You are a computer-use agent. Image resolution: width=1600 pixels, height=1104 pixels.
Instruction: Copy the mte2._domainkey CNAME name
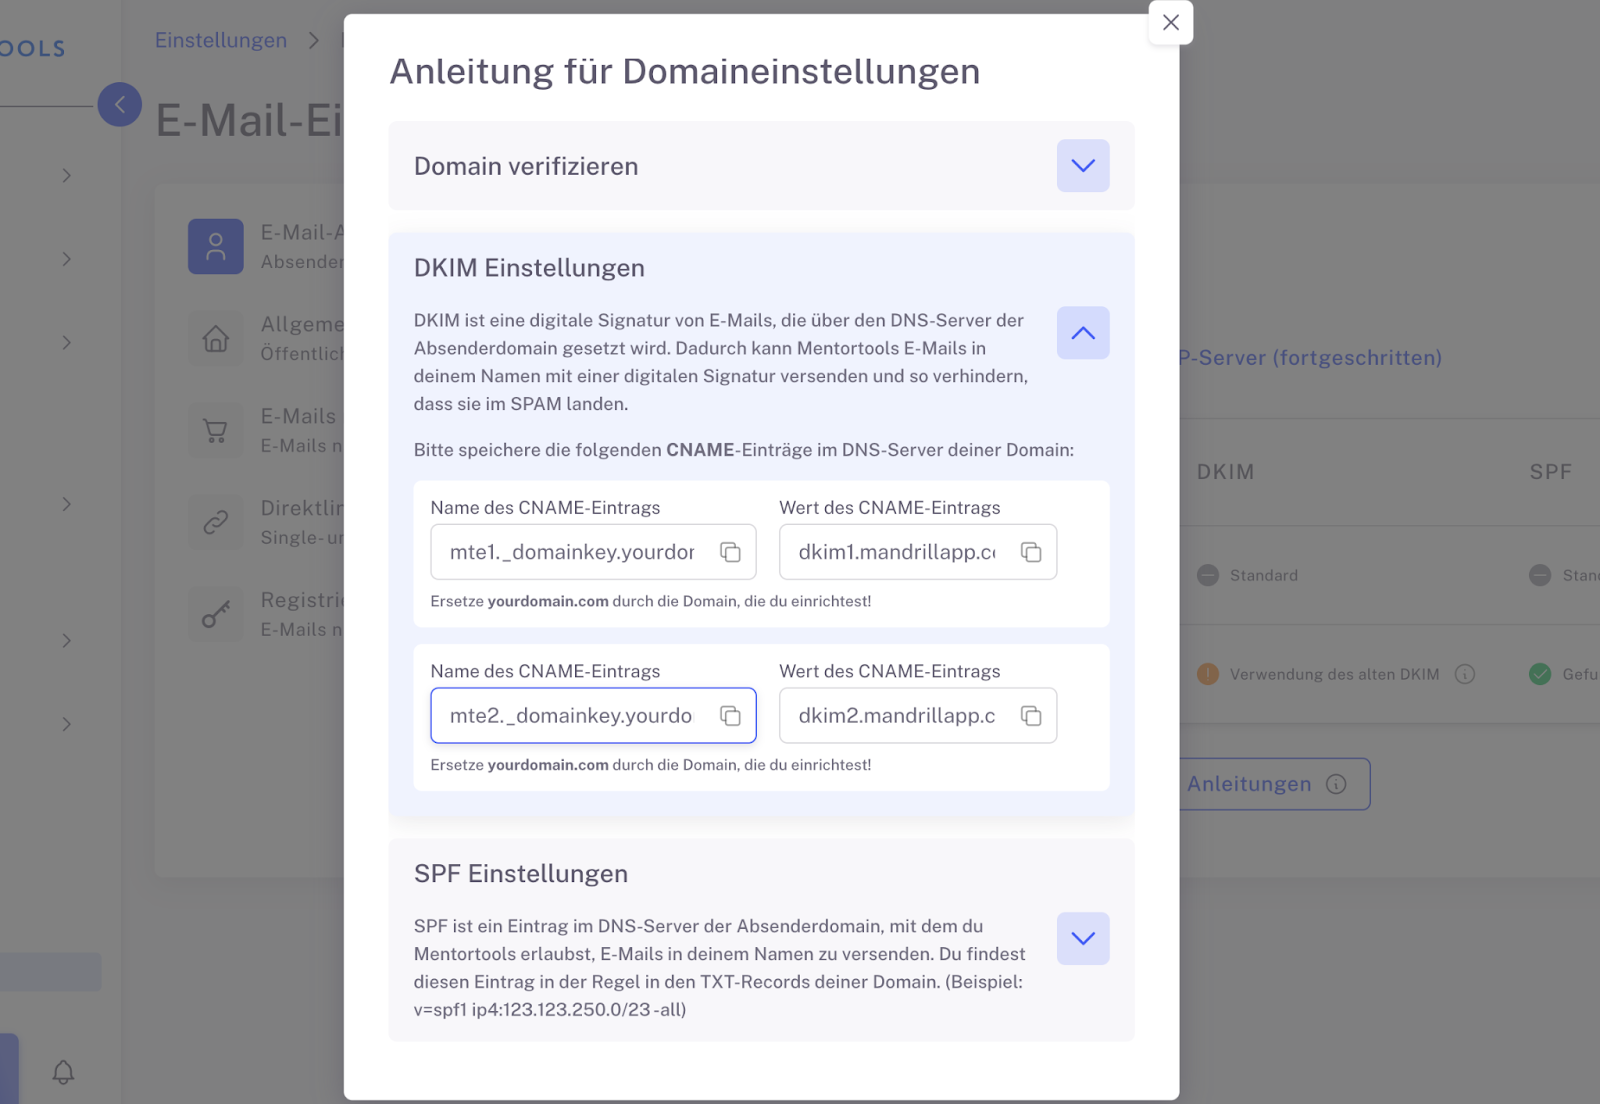pos(730,716)
